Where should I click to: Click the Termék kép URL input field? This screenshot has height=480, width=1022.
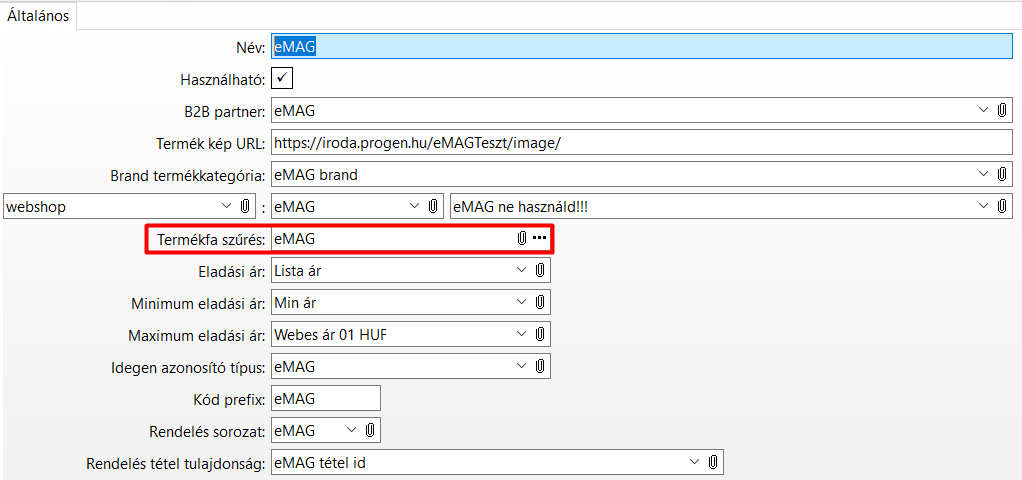[x=641, y=142]
